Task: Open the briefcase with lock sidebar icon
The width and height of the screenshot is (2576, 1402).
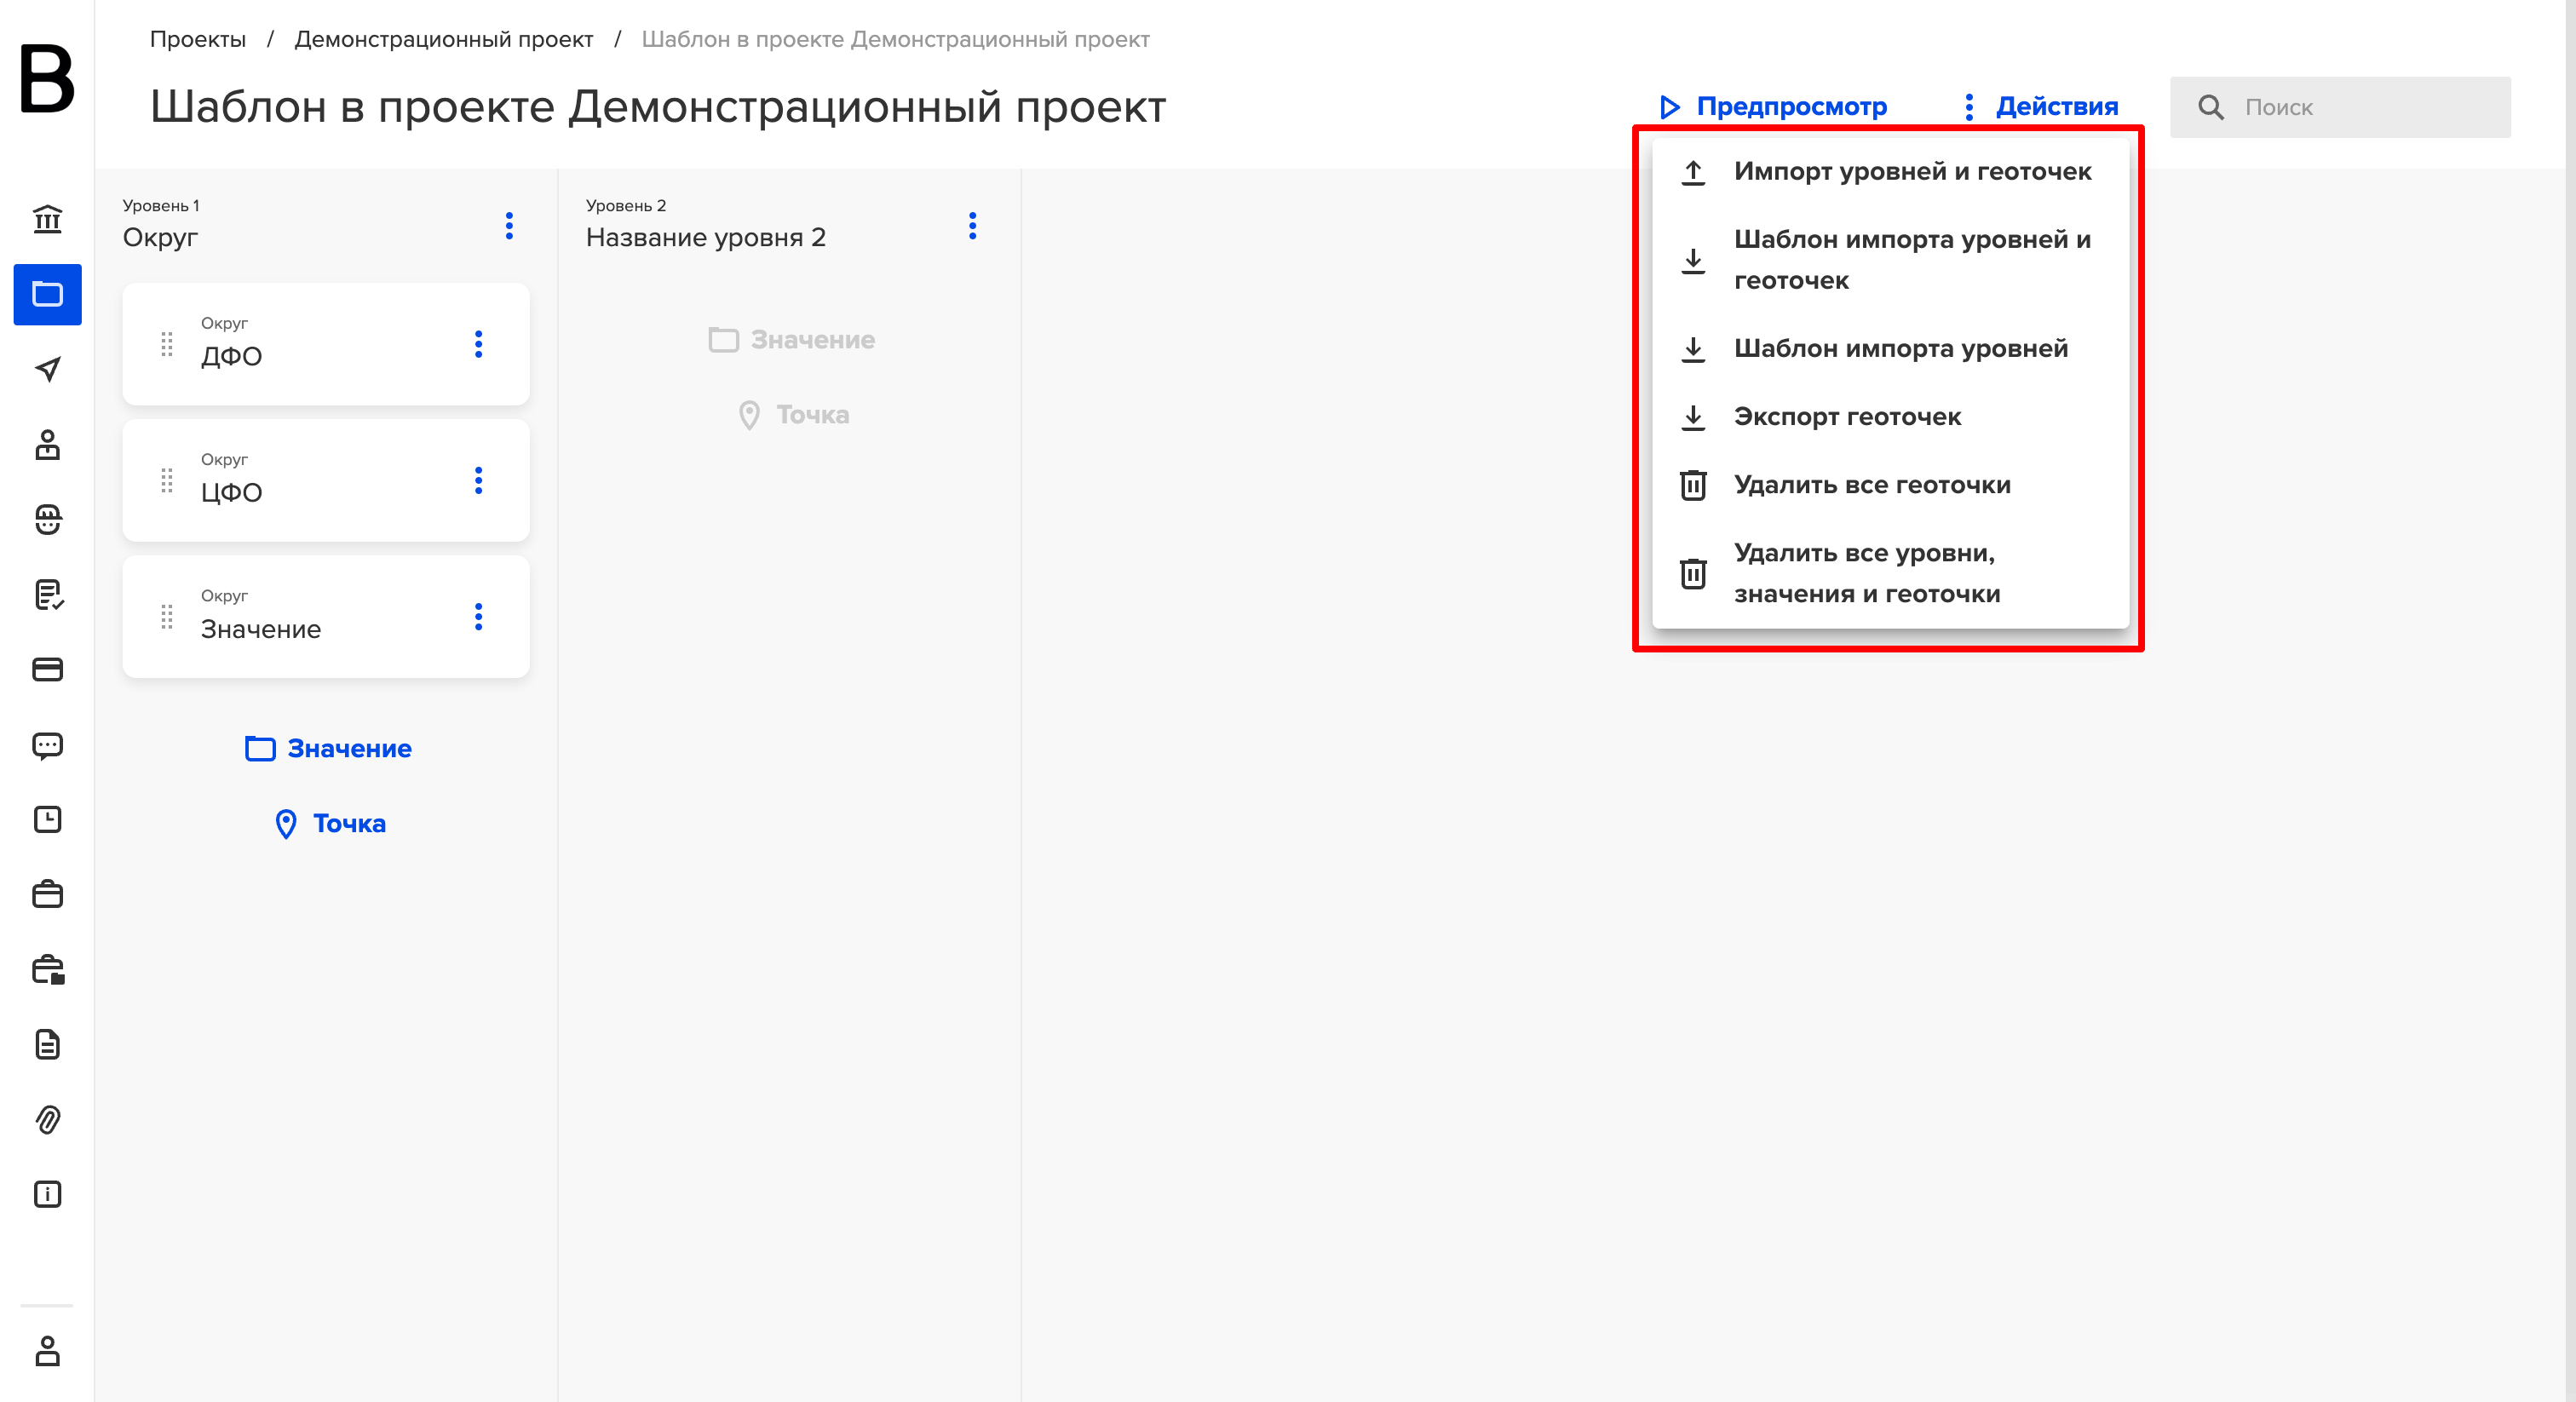Action: point(47,969)
